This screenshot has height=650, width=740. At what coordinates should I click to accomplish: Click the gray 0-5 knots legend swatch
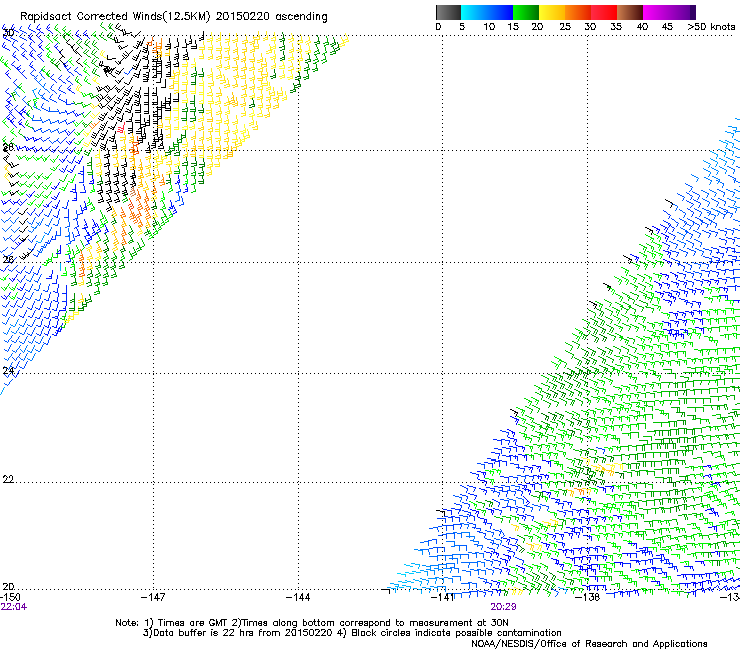pos(448,12)
